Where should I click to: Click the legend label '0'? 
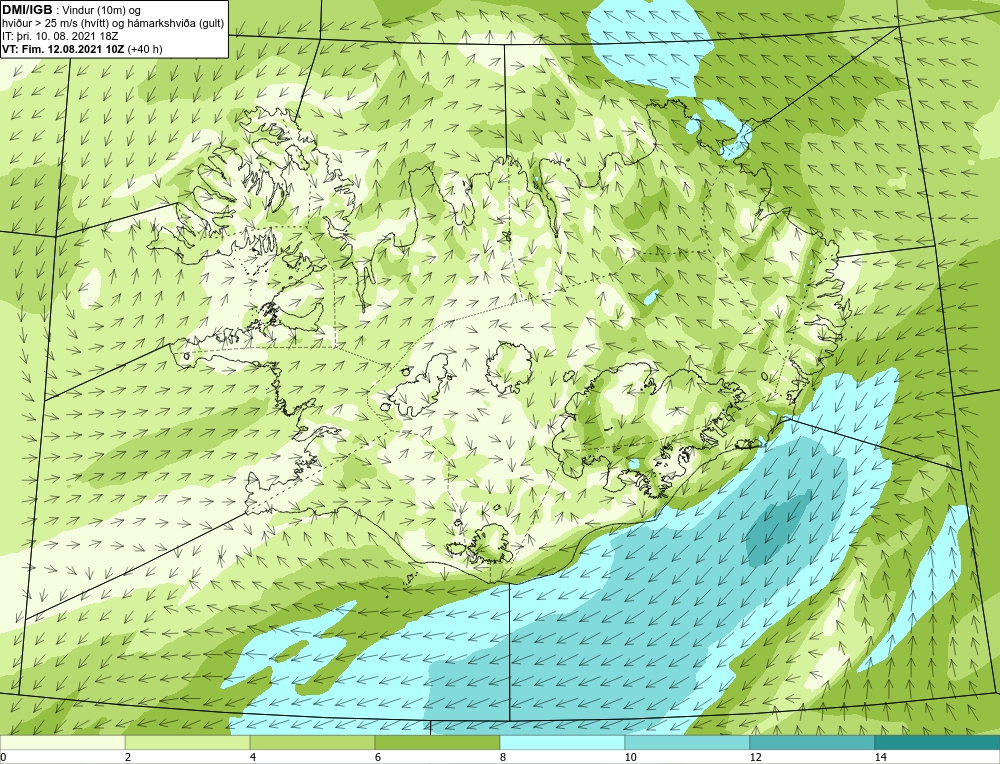(3, 757)
